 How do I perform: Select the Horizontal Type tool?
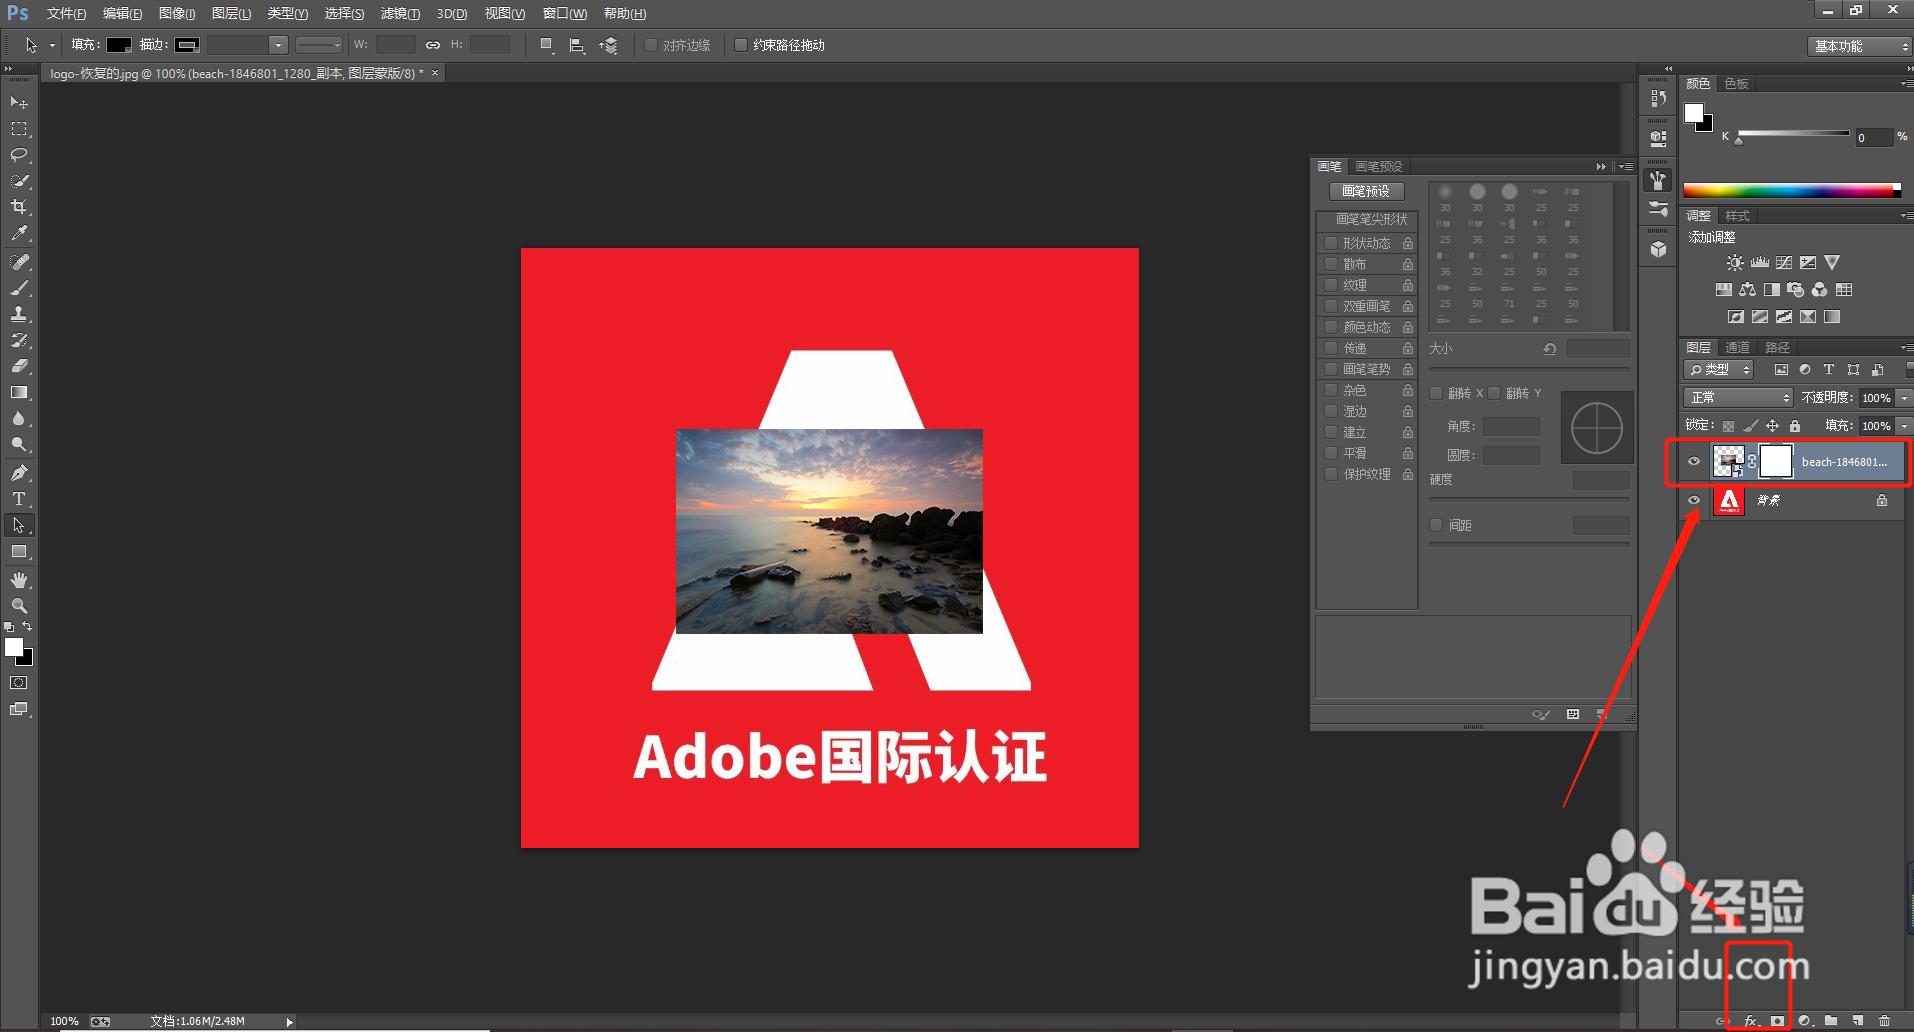click(x=19, y=499)
